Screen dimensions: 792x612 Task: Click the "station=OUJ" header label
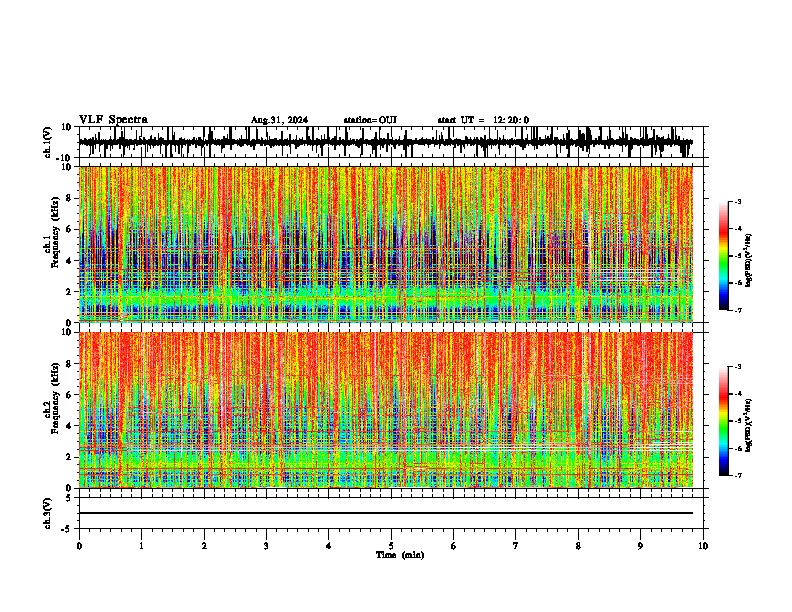pyautogui.click(x=370, y=120)
